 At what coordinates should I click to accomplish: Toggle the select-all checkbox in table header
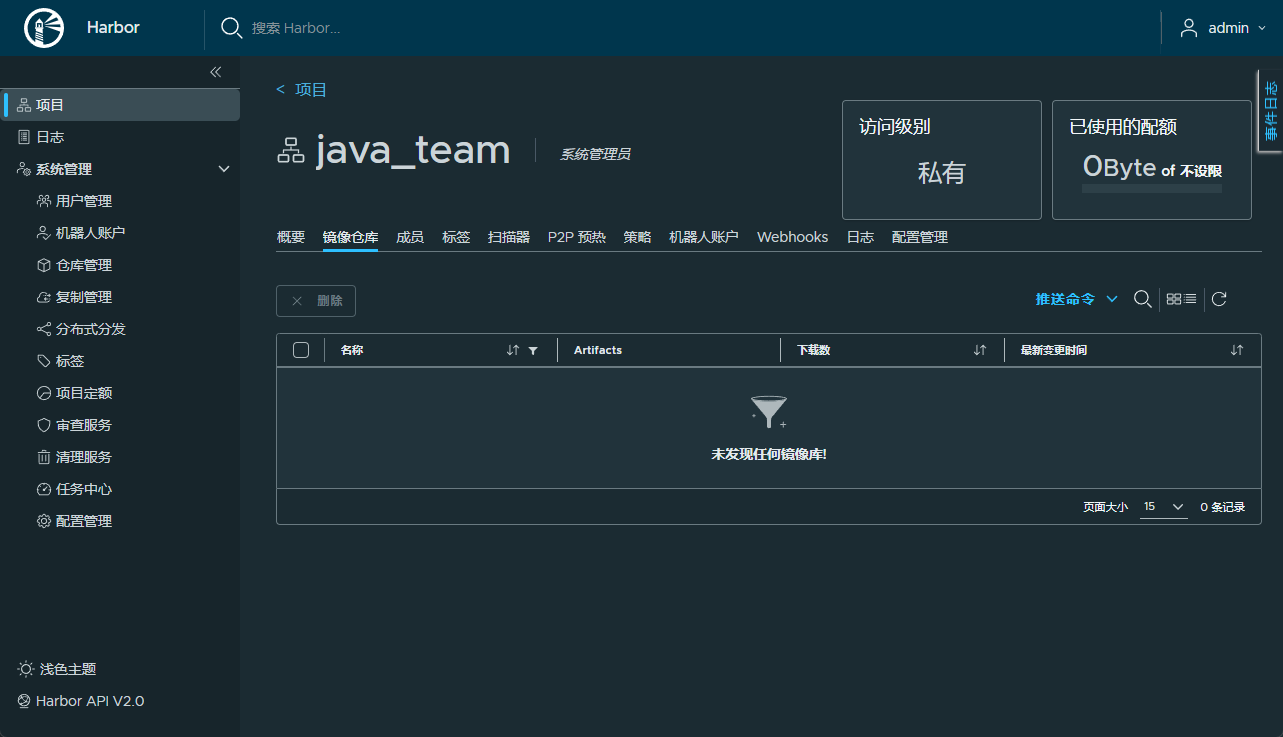coord(301,350)
